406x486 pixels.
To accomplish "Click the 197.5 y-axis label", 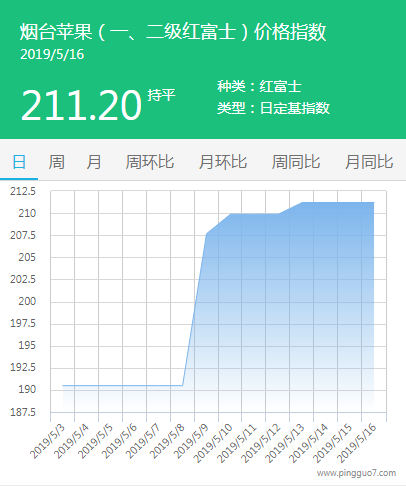I will click(x=23, y=323).
